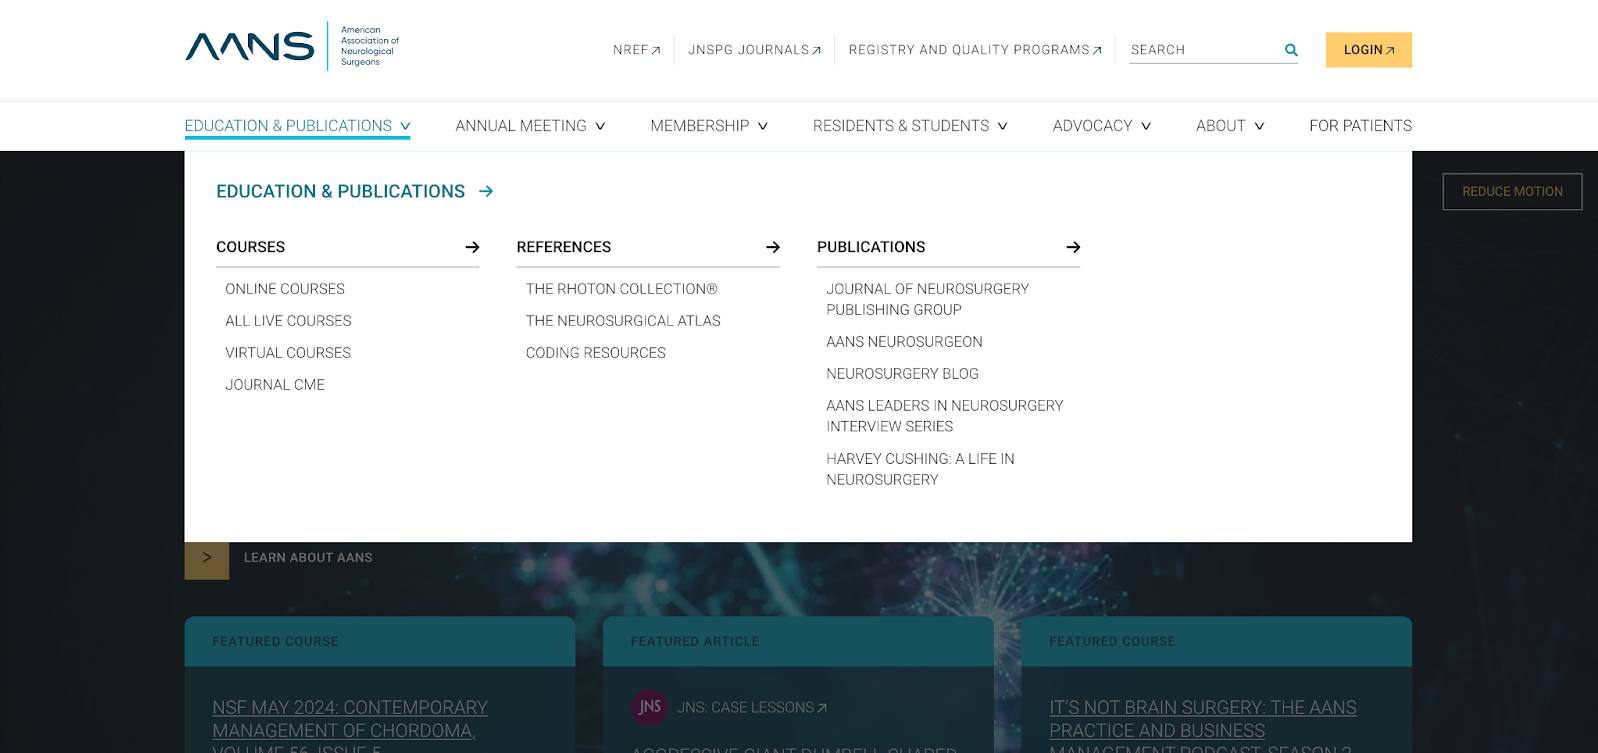The height and width of the screenshot is (753, 1598).
Task: Open the For Patients menu item
Action: [1360, 126]
